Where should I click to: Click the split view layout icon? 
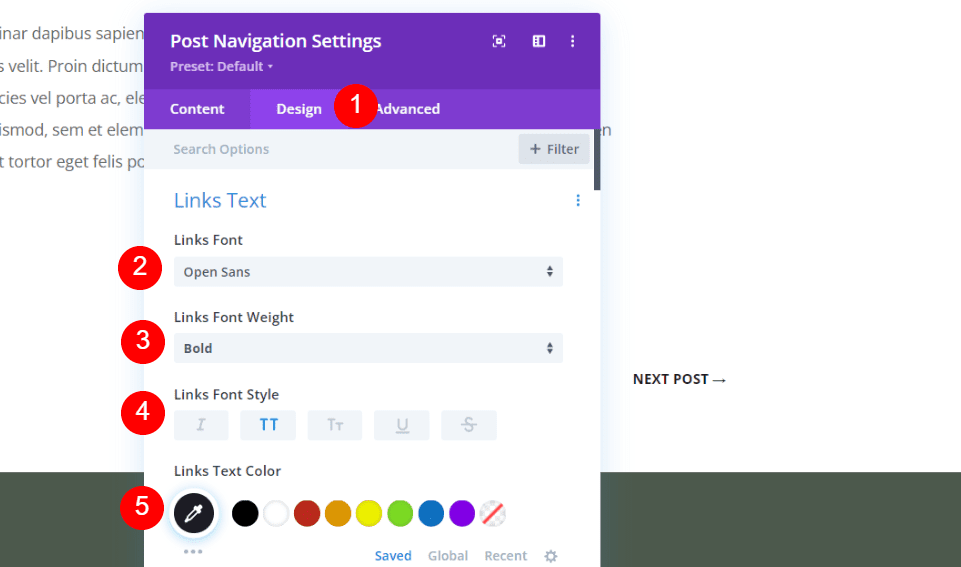pyautogui.click(x=539, y=41)
